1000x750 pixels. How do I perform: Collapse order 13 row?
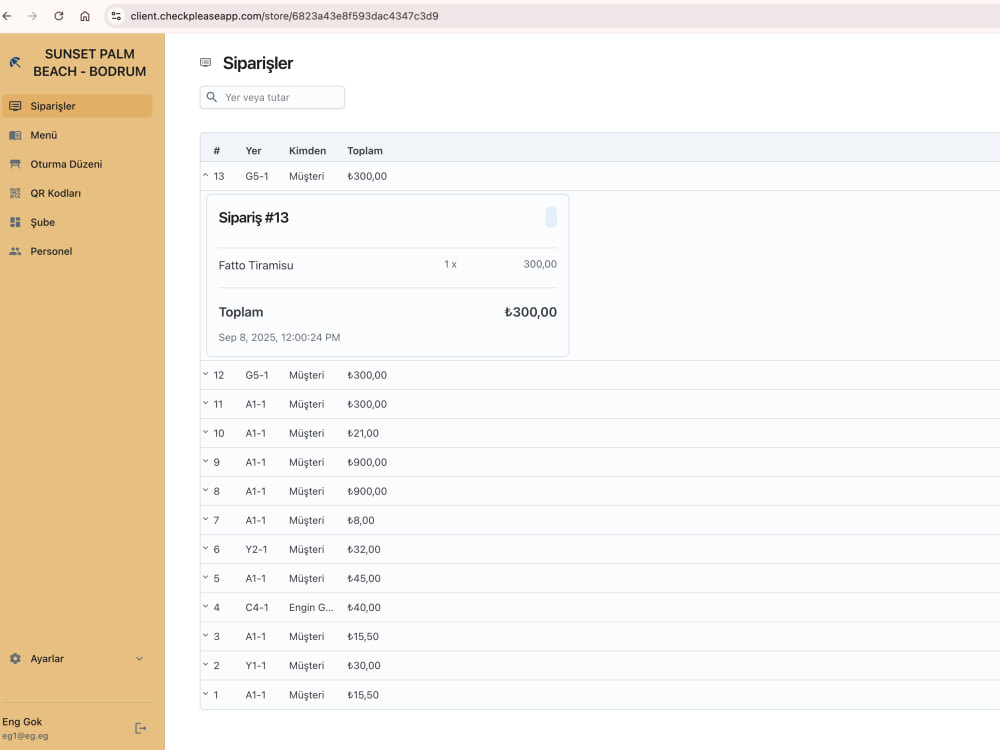205,175
